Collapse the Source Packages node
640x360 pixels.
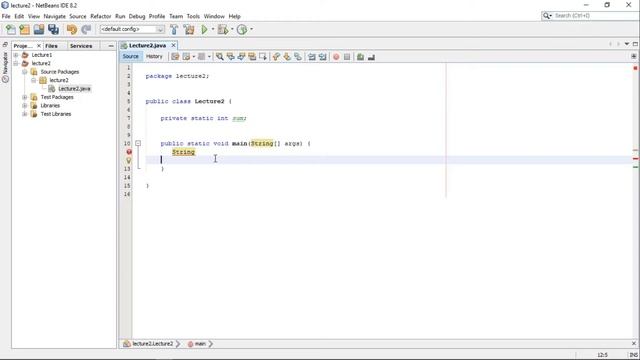(25, 72)
